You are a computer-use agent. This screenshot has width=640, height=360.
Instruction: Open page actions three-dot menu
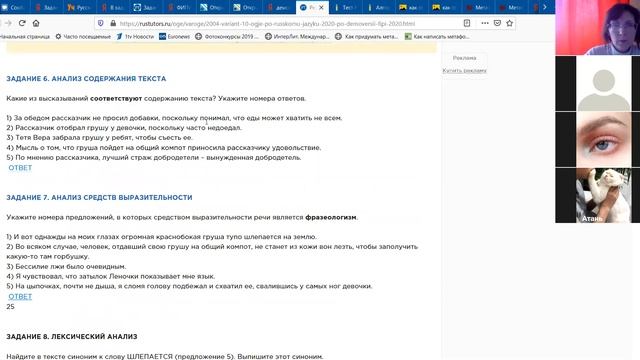pos(484,23)
